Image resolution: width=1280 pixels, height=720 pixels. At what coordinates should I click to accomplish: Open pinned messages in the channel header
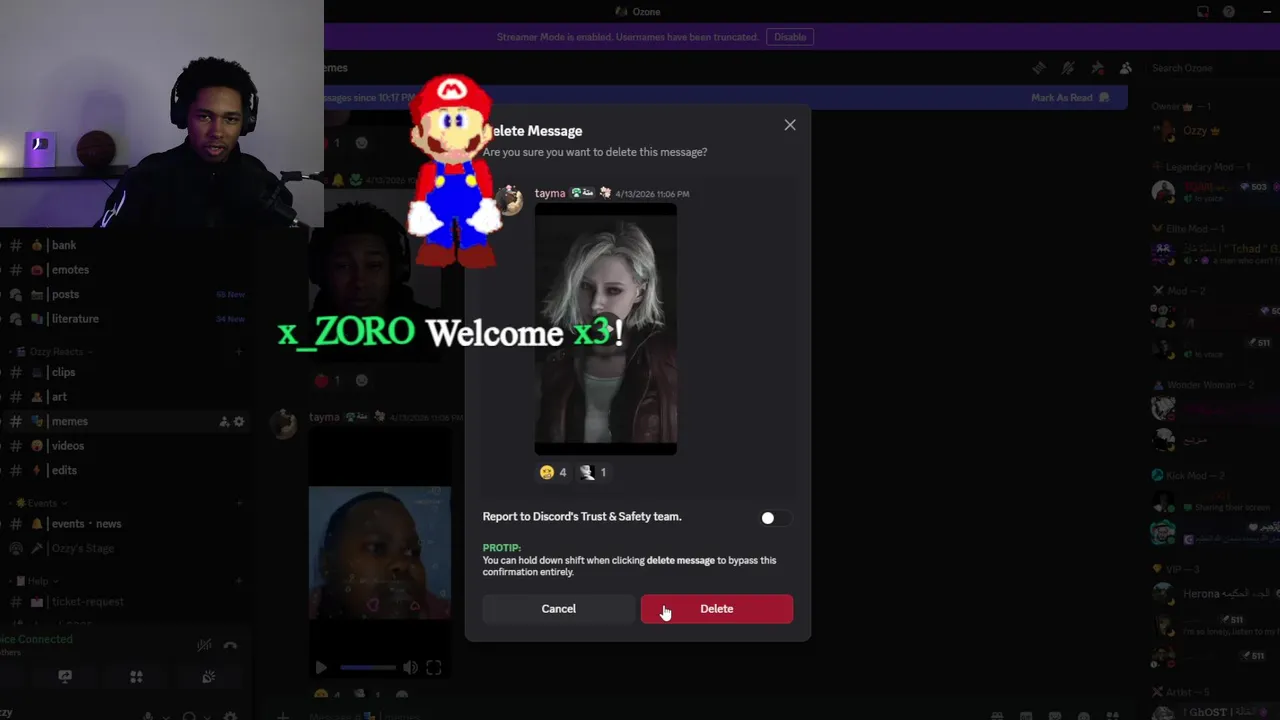pyautogui.click(x=1097, y=68)
